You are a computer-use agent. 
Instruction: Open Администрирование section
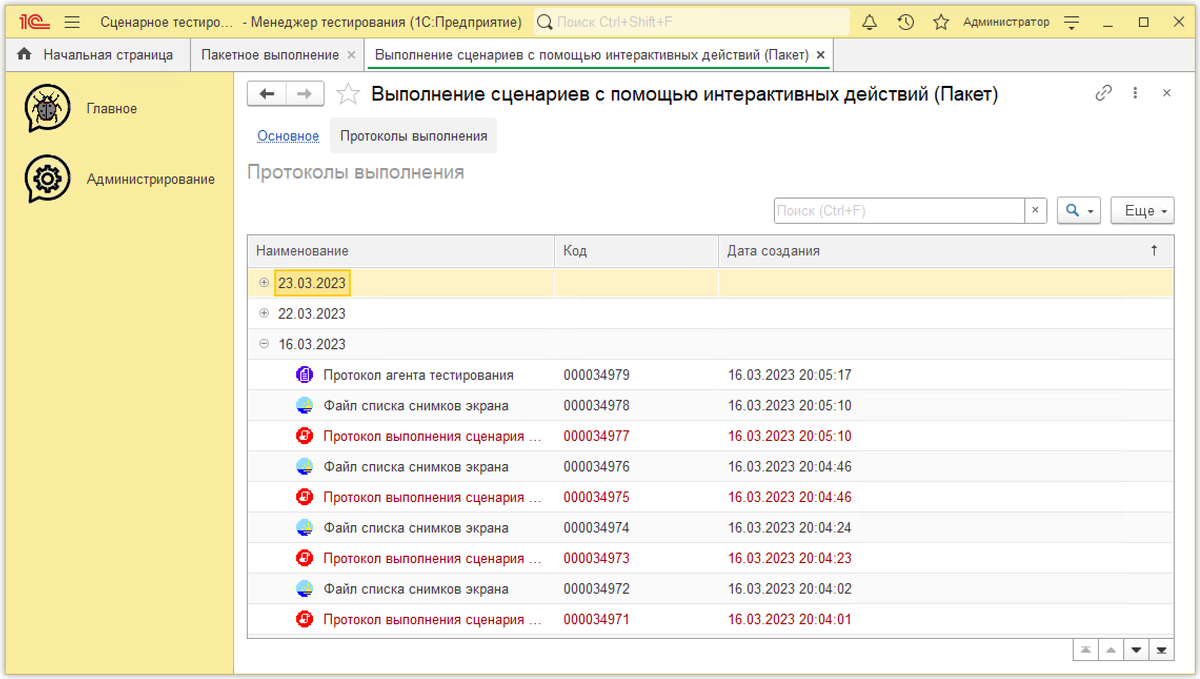click(x=151, y=179)
